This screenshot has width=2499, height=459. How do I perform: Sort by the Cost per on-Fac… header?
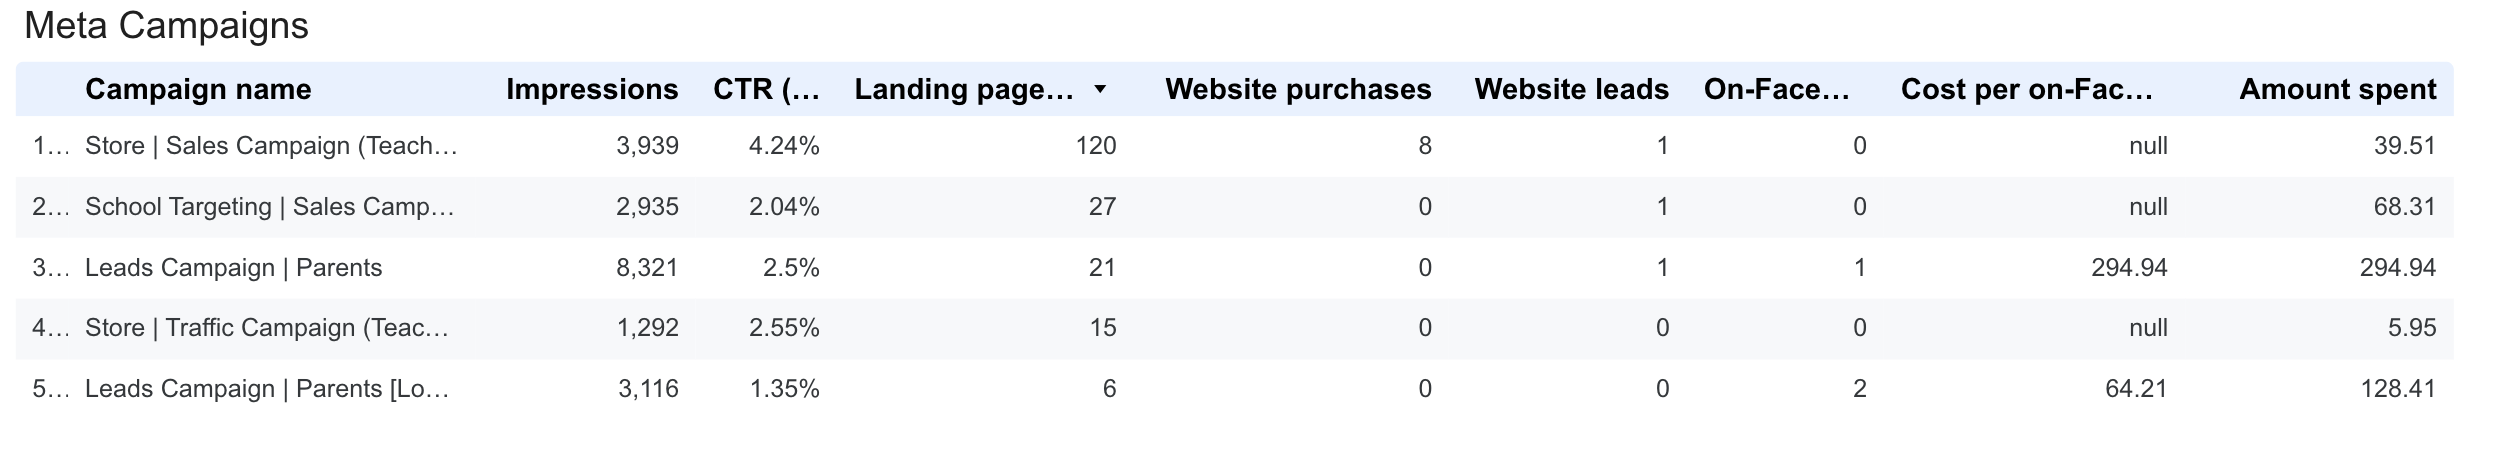click(x=2027, y=90)
